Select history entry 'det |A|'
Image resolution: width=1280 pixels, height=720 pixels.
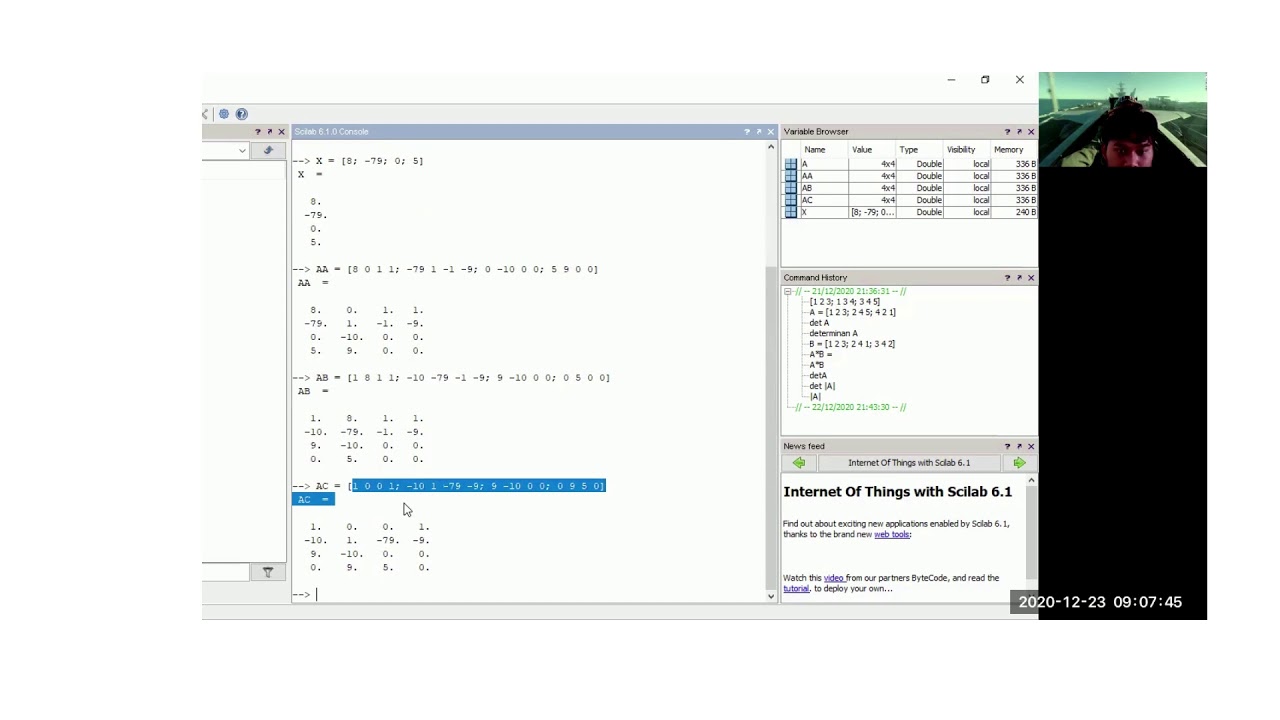click(x=822, y=386)
